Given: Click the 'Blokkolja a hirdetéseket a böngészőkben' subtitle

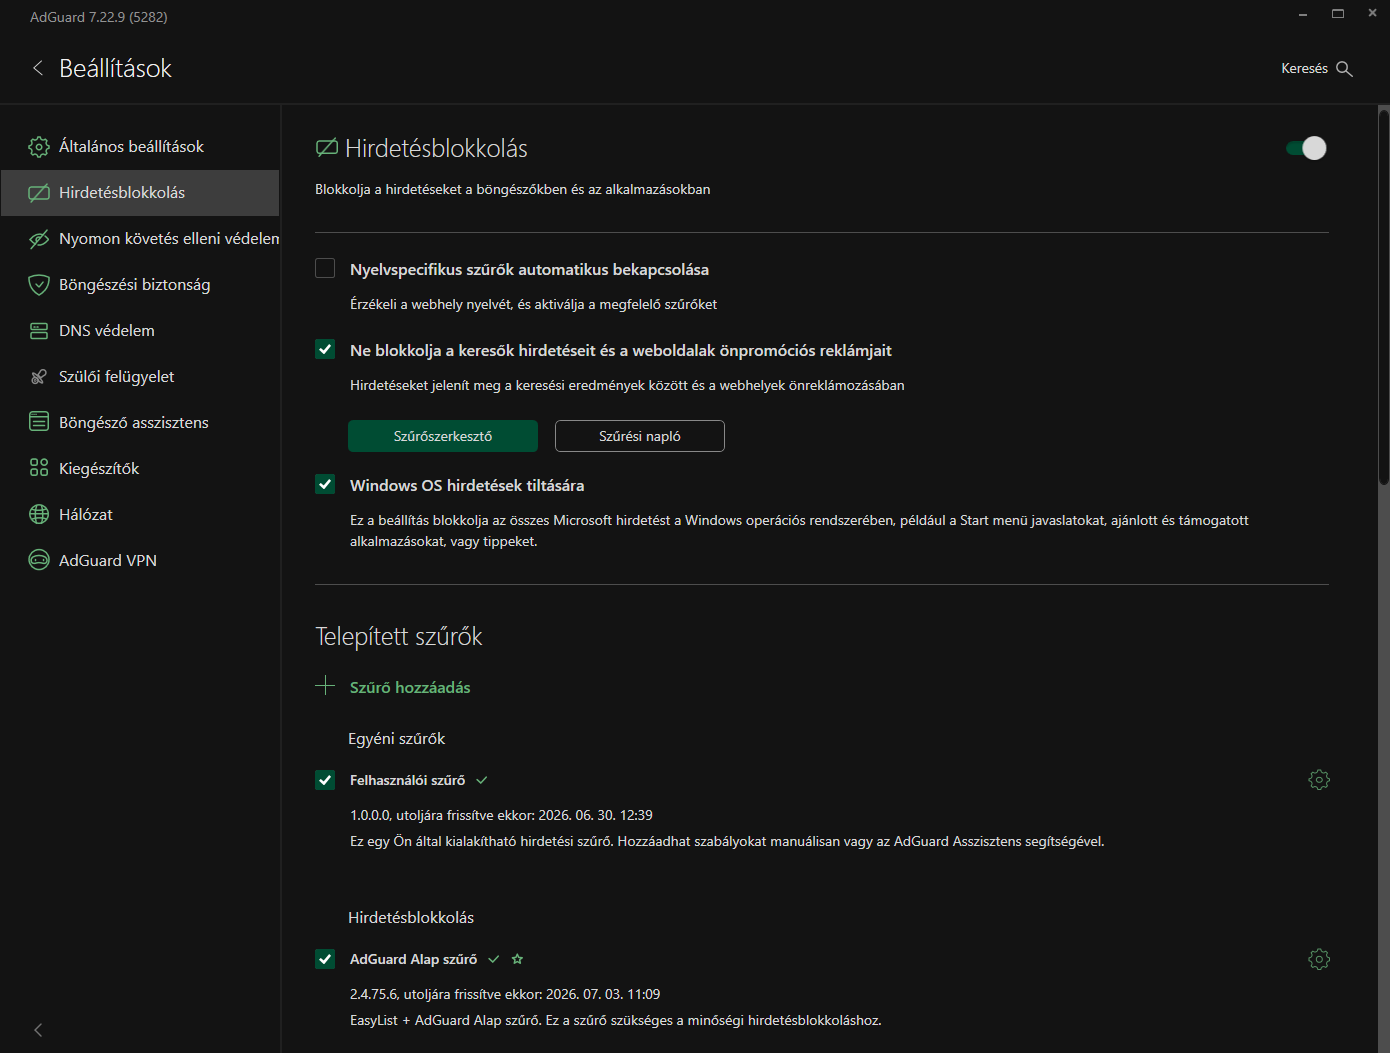Looking at the screenshot, I should (x=513, y=189).
